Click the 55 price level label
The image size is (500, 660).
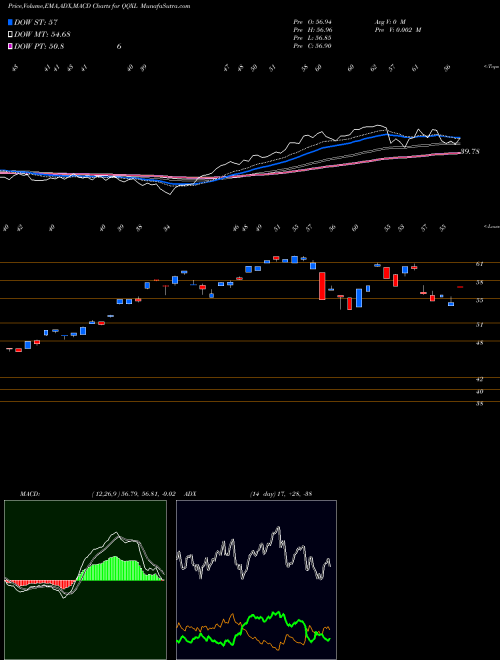coord(479,301)
